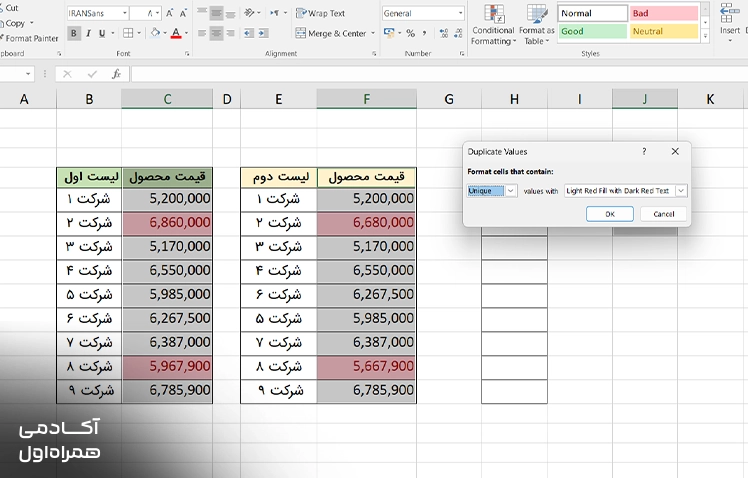Click into the formula bar input
Viewport: 748px width, 478px height.
[439, 74]
